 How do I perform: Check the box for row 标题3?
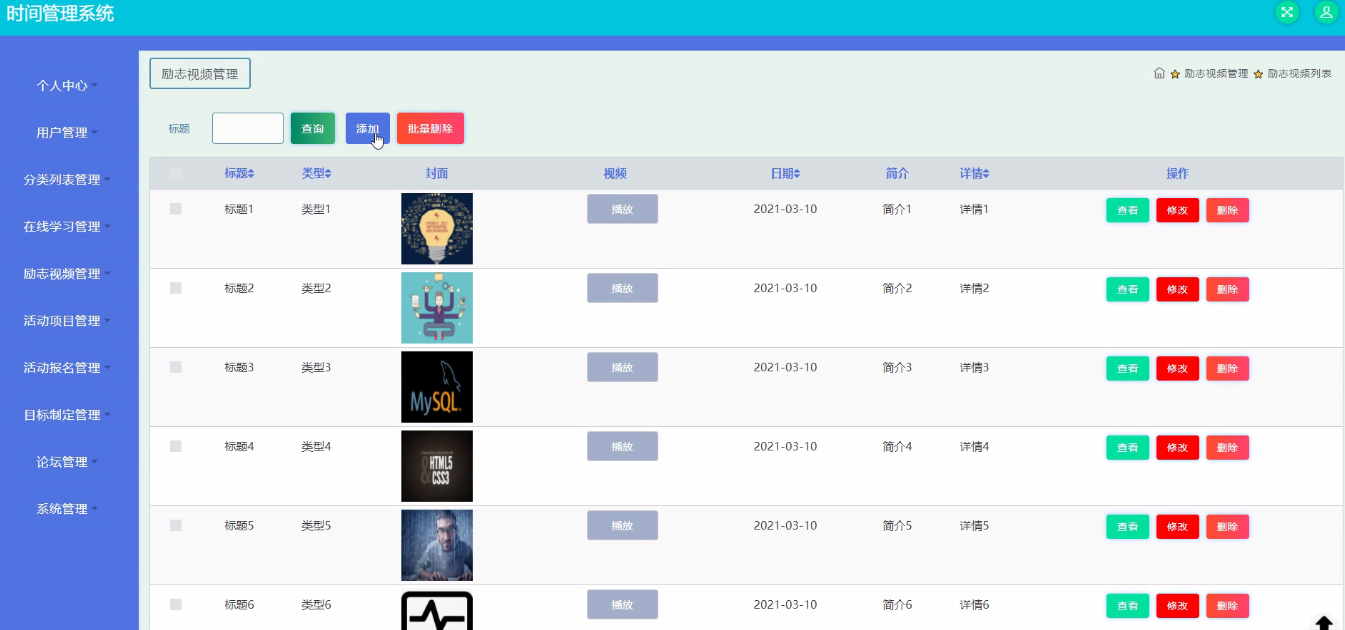(176, 367)
